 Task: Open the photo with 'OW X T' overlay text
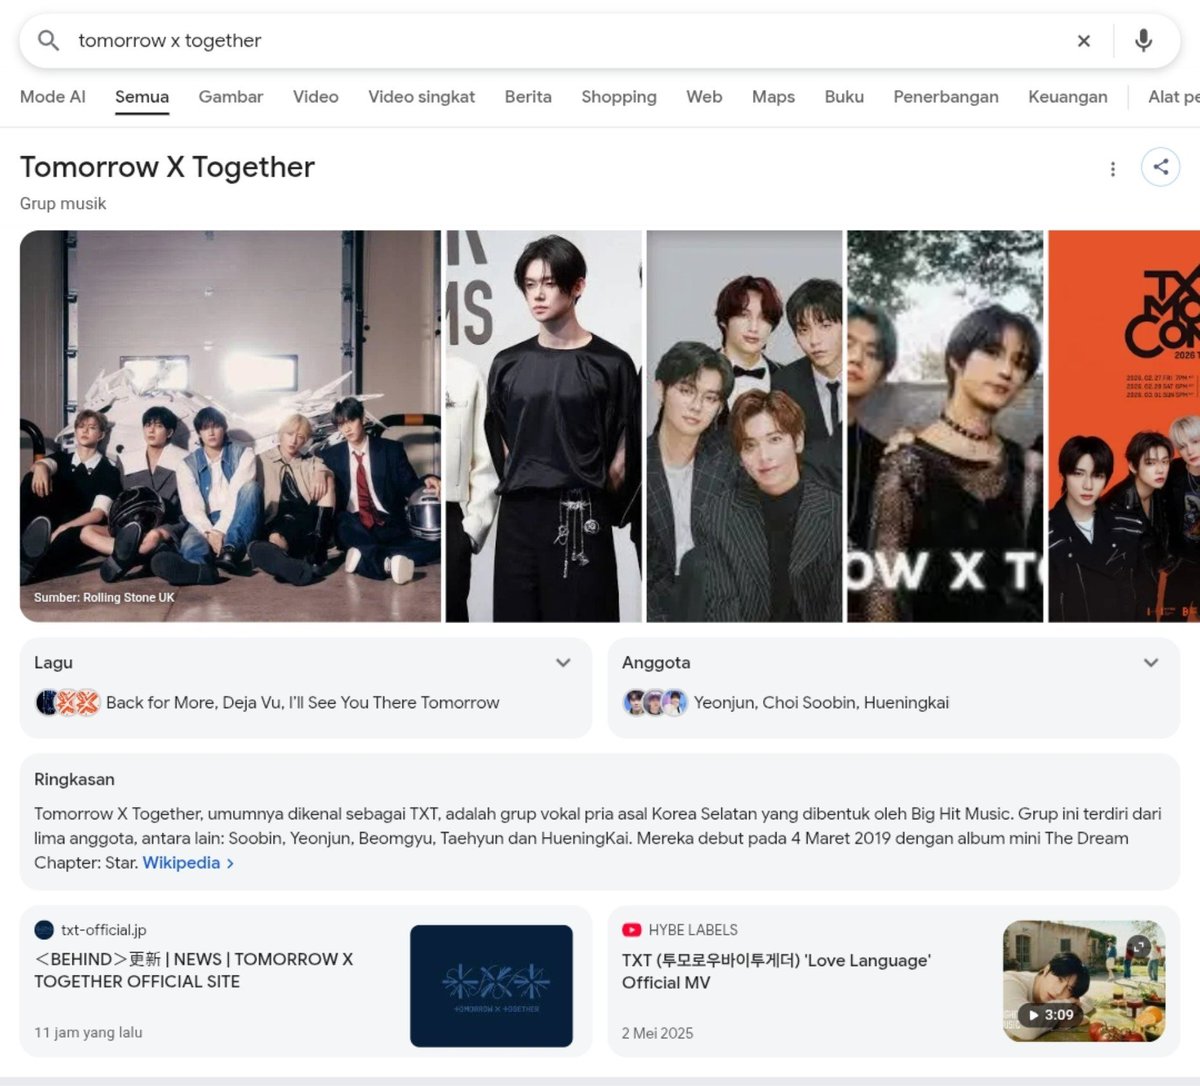click(x=945, y=426)
